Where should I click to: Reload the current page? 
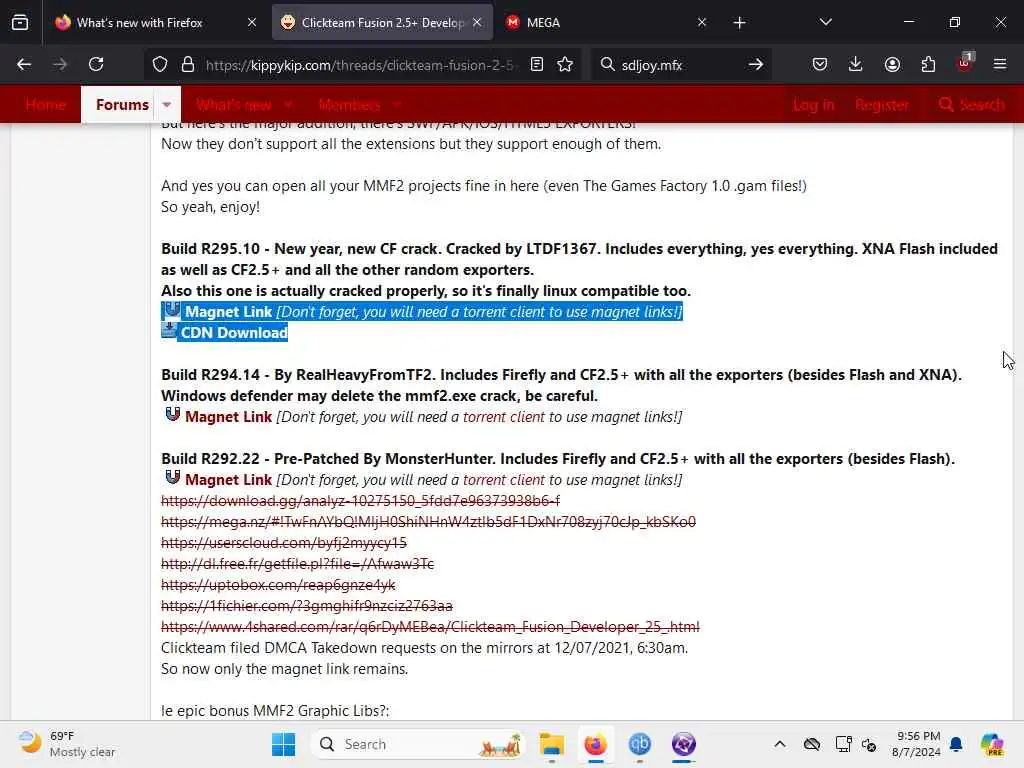pos(96,64)
